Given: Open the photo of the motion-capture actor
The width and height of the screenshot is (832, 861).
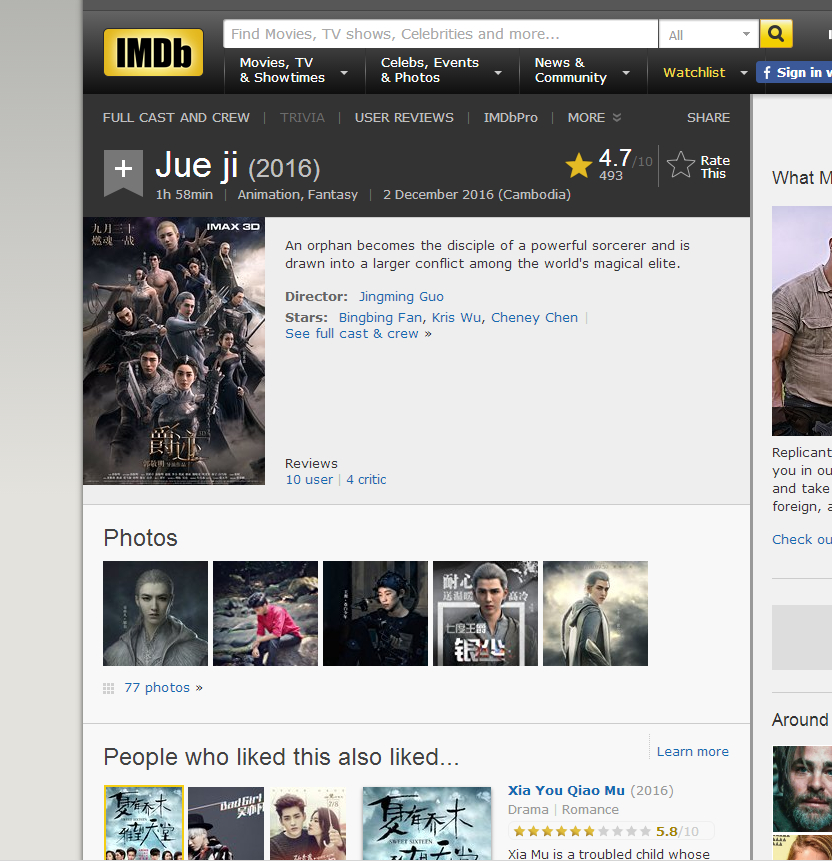Looking at the screenshot, I should pyautogui.click(x=375, y=613).
